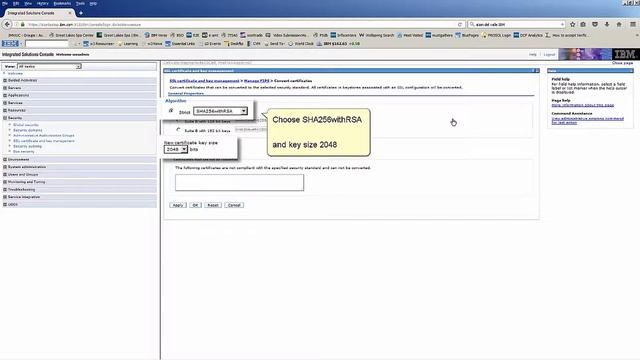This screenshot has width=640, height=360.
Task: Click the IBM logo in the toolbar
Action: coord(10,43)
